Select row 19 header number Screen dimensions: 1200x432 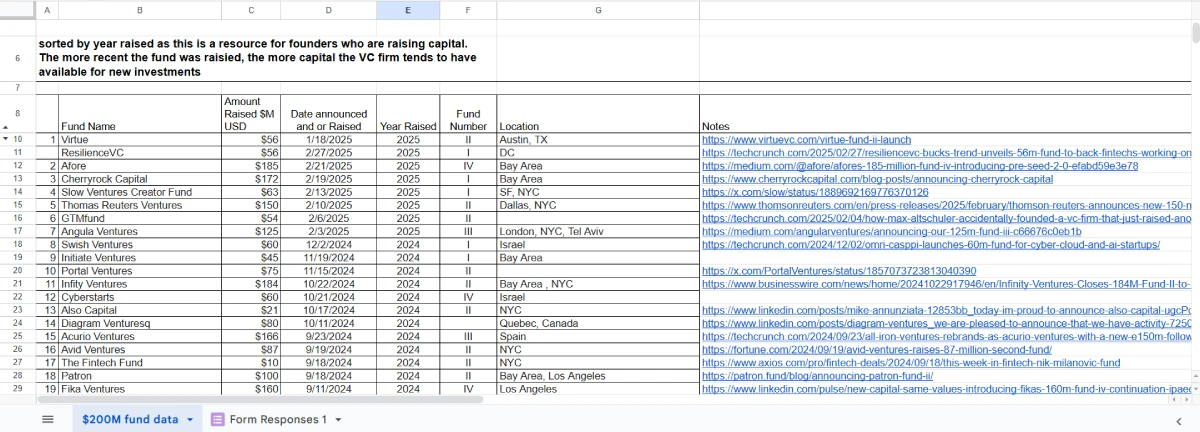click(x=18, y=257)
